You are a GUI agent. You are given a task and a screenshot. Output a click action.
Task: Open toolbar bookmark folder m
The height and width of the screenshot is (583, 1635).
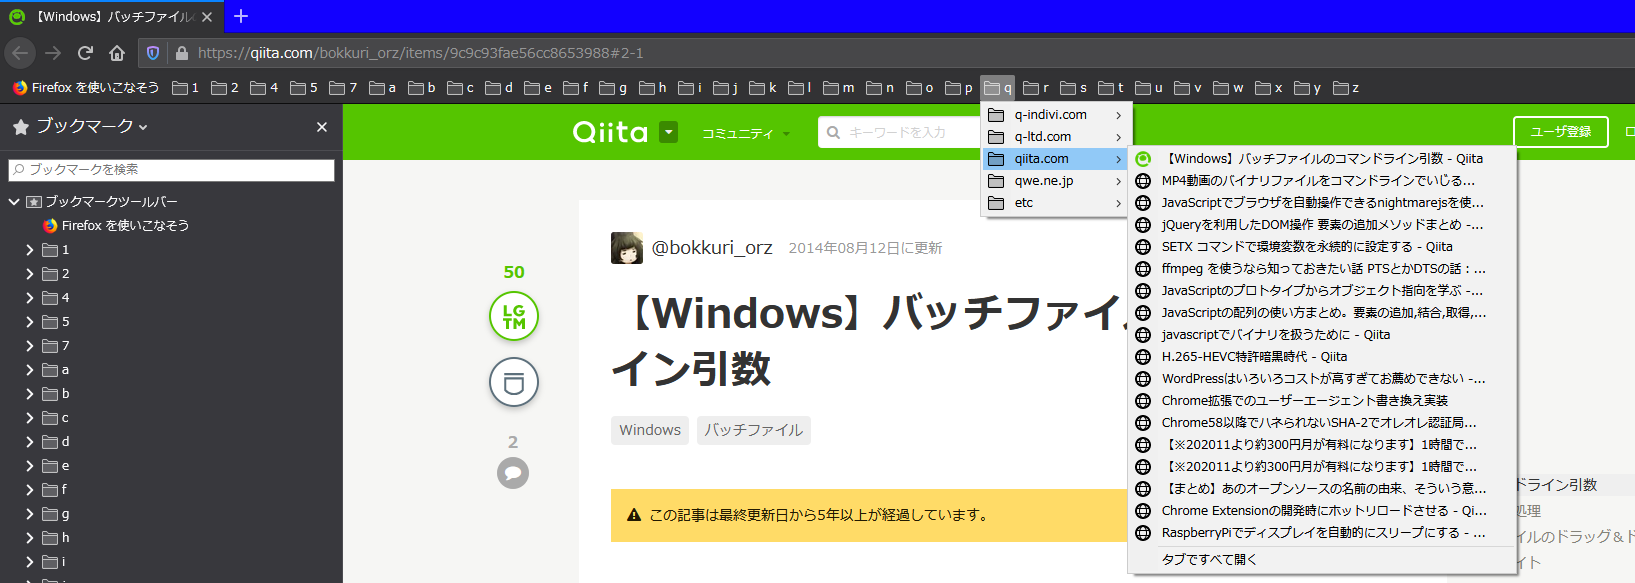(x=839, y=88)
